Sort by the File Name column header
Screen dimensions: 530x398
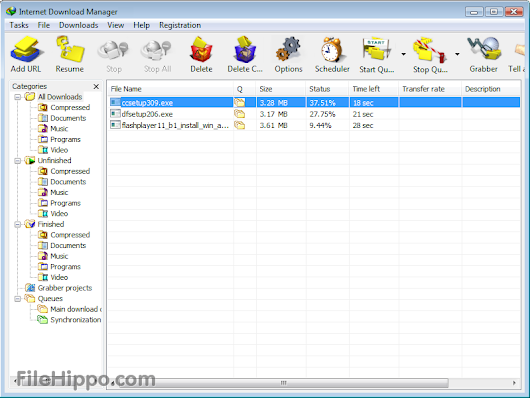(170, 89)
